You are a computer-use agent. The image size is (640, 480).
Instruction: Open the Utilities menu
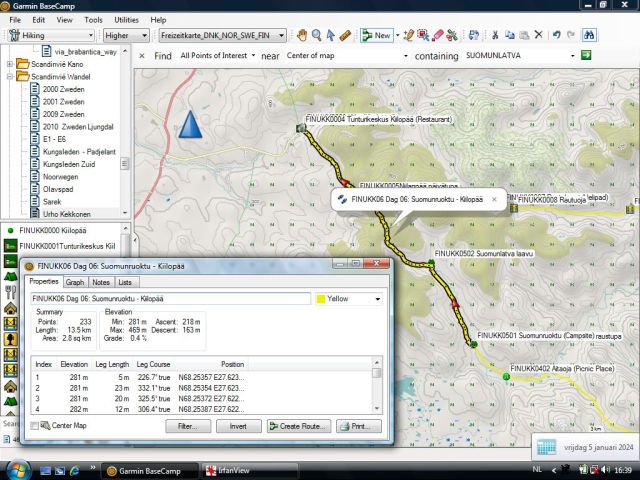[126, 19]
